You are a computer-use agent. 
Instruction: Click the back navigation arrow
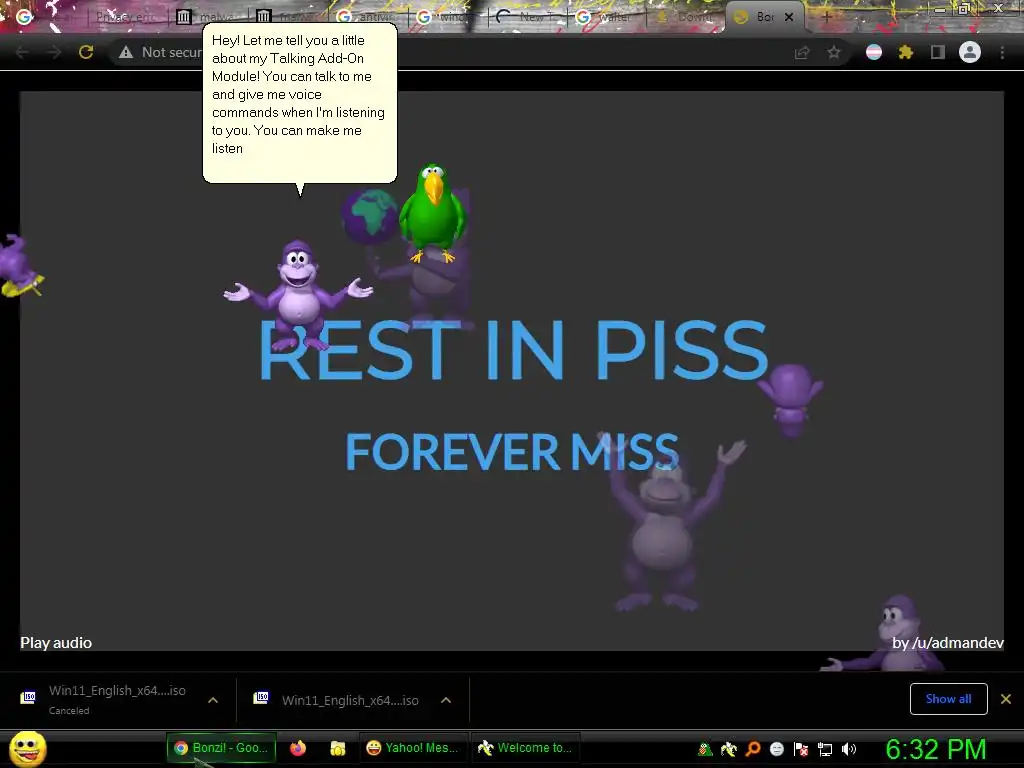(x=22, y=52)
